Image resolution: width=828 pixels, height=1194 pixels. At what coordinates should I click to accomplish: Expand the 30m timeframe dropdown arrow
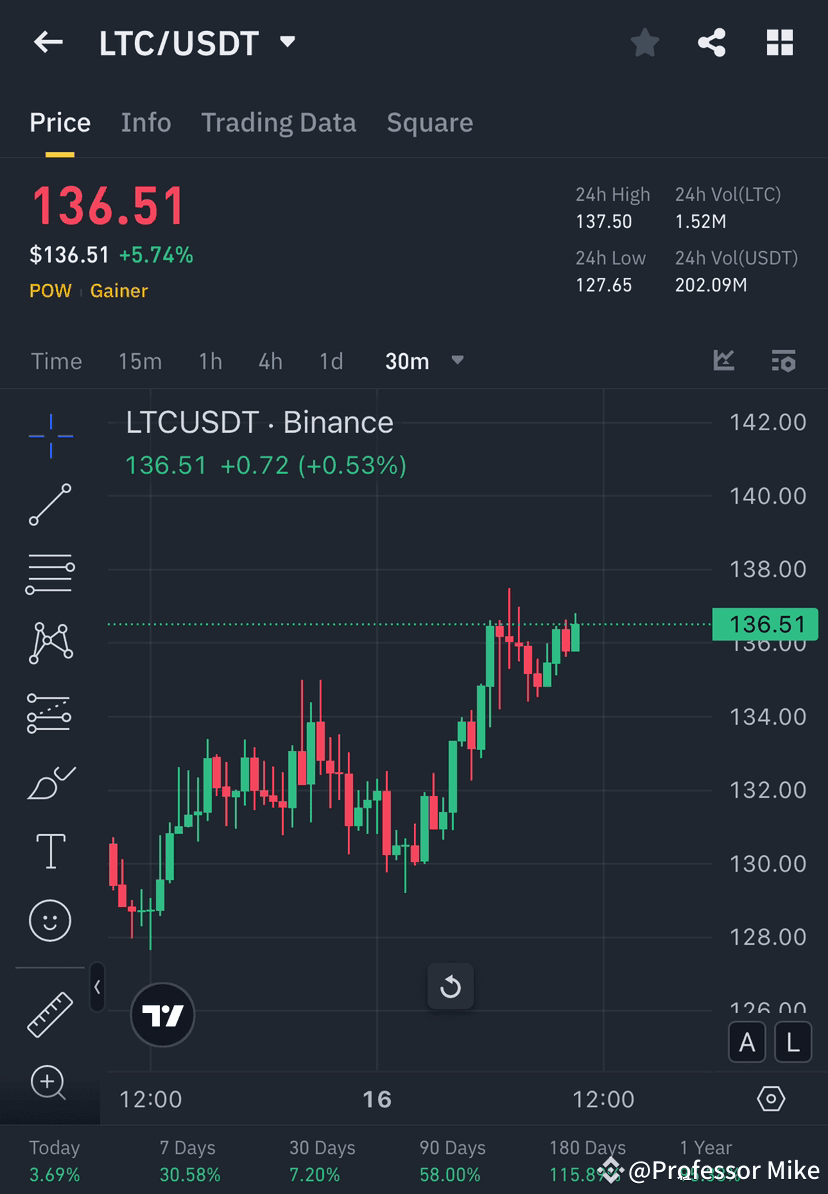(x=457, y=361)
